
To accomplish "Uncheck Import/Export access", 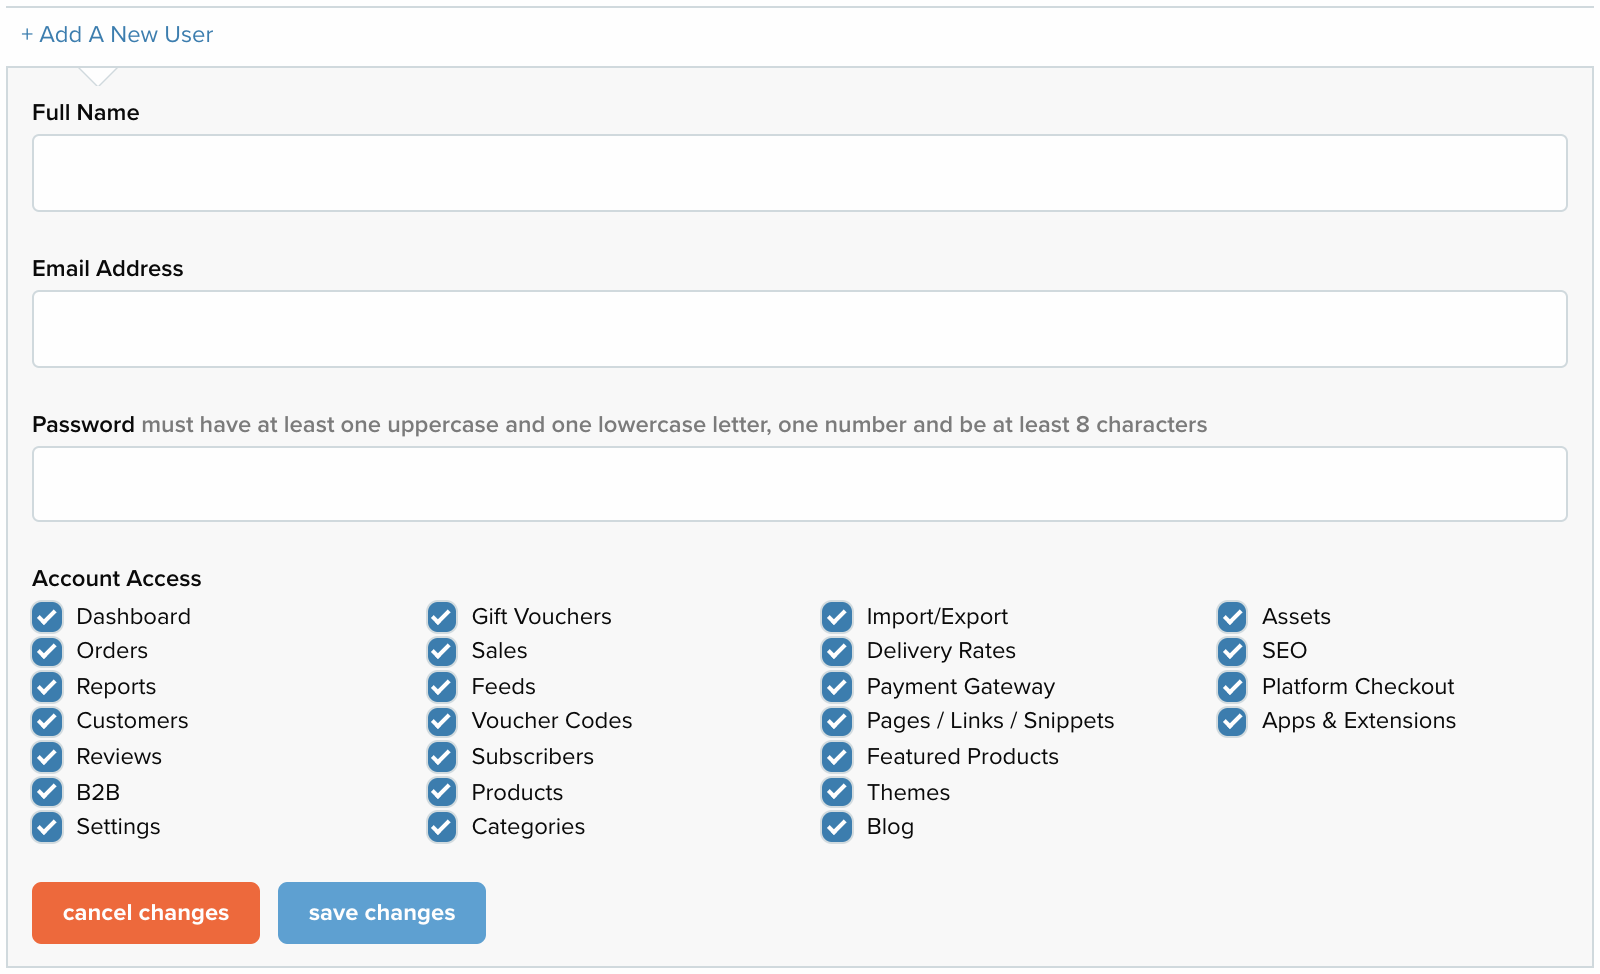I will (837, 616).
